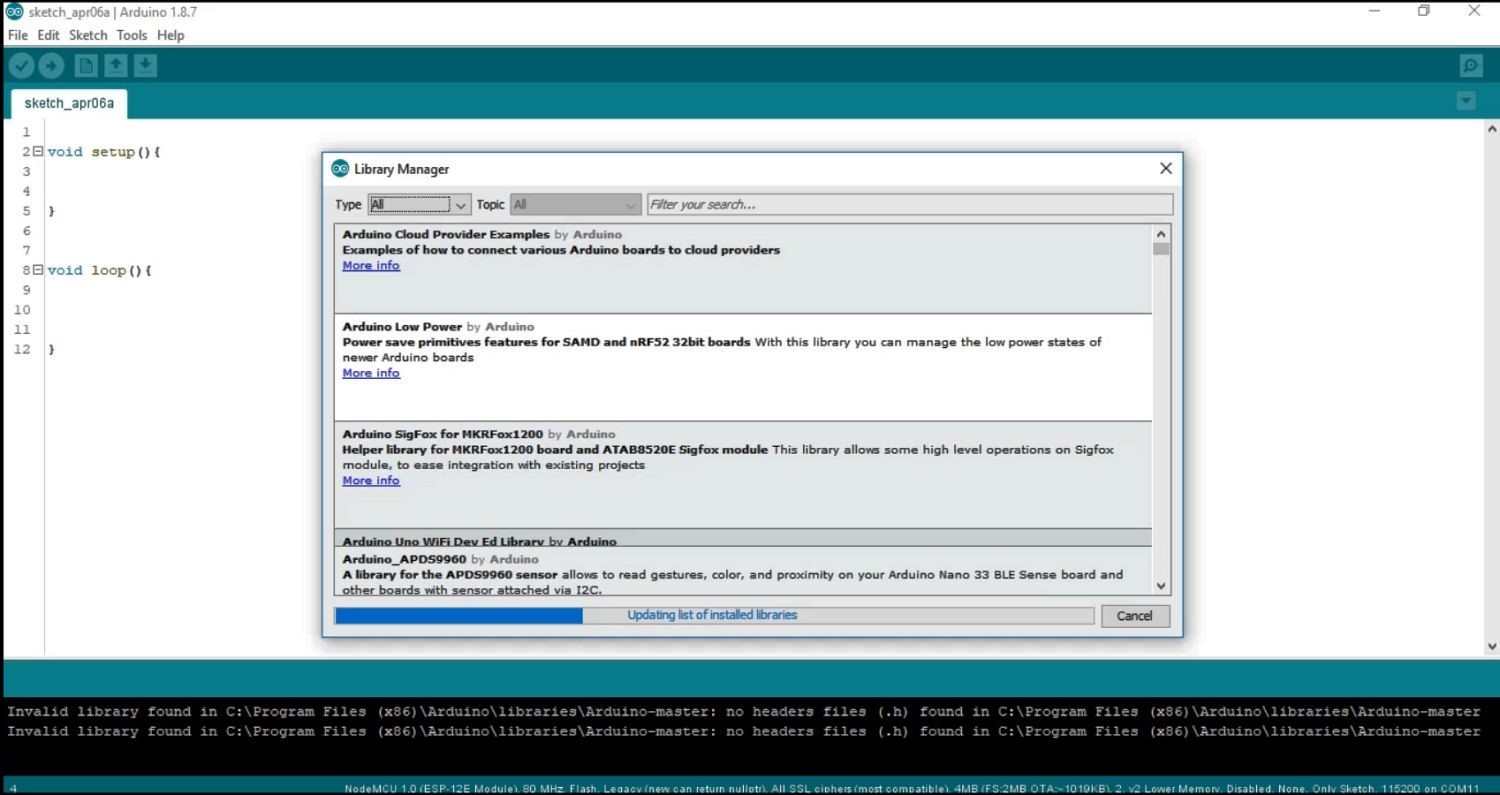This screenshot has height=795, width=1500.
Task: Click the Arduino logo in the title bar
Action: tap(14, 11)
